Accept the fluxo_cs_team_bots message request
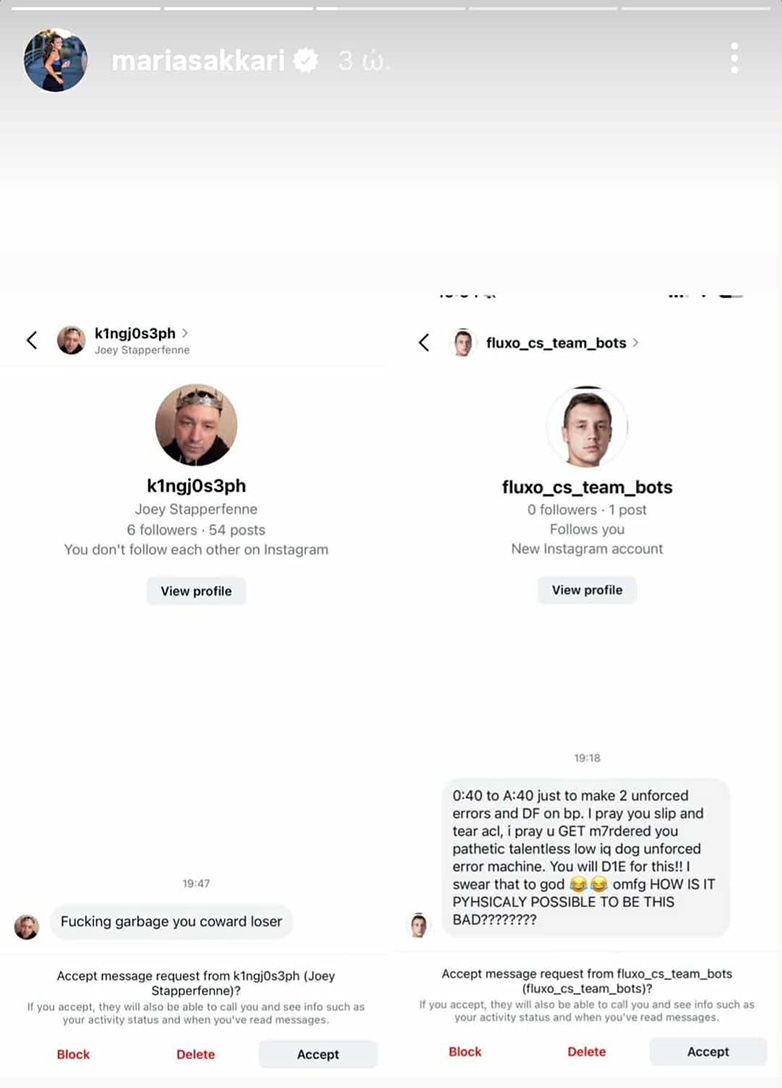 click(708, 1051)
